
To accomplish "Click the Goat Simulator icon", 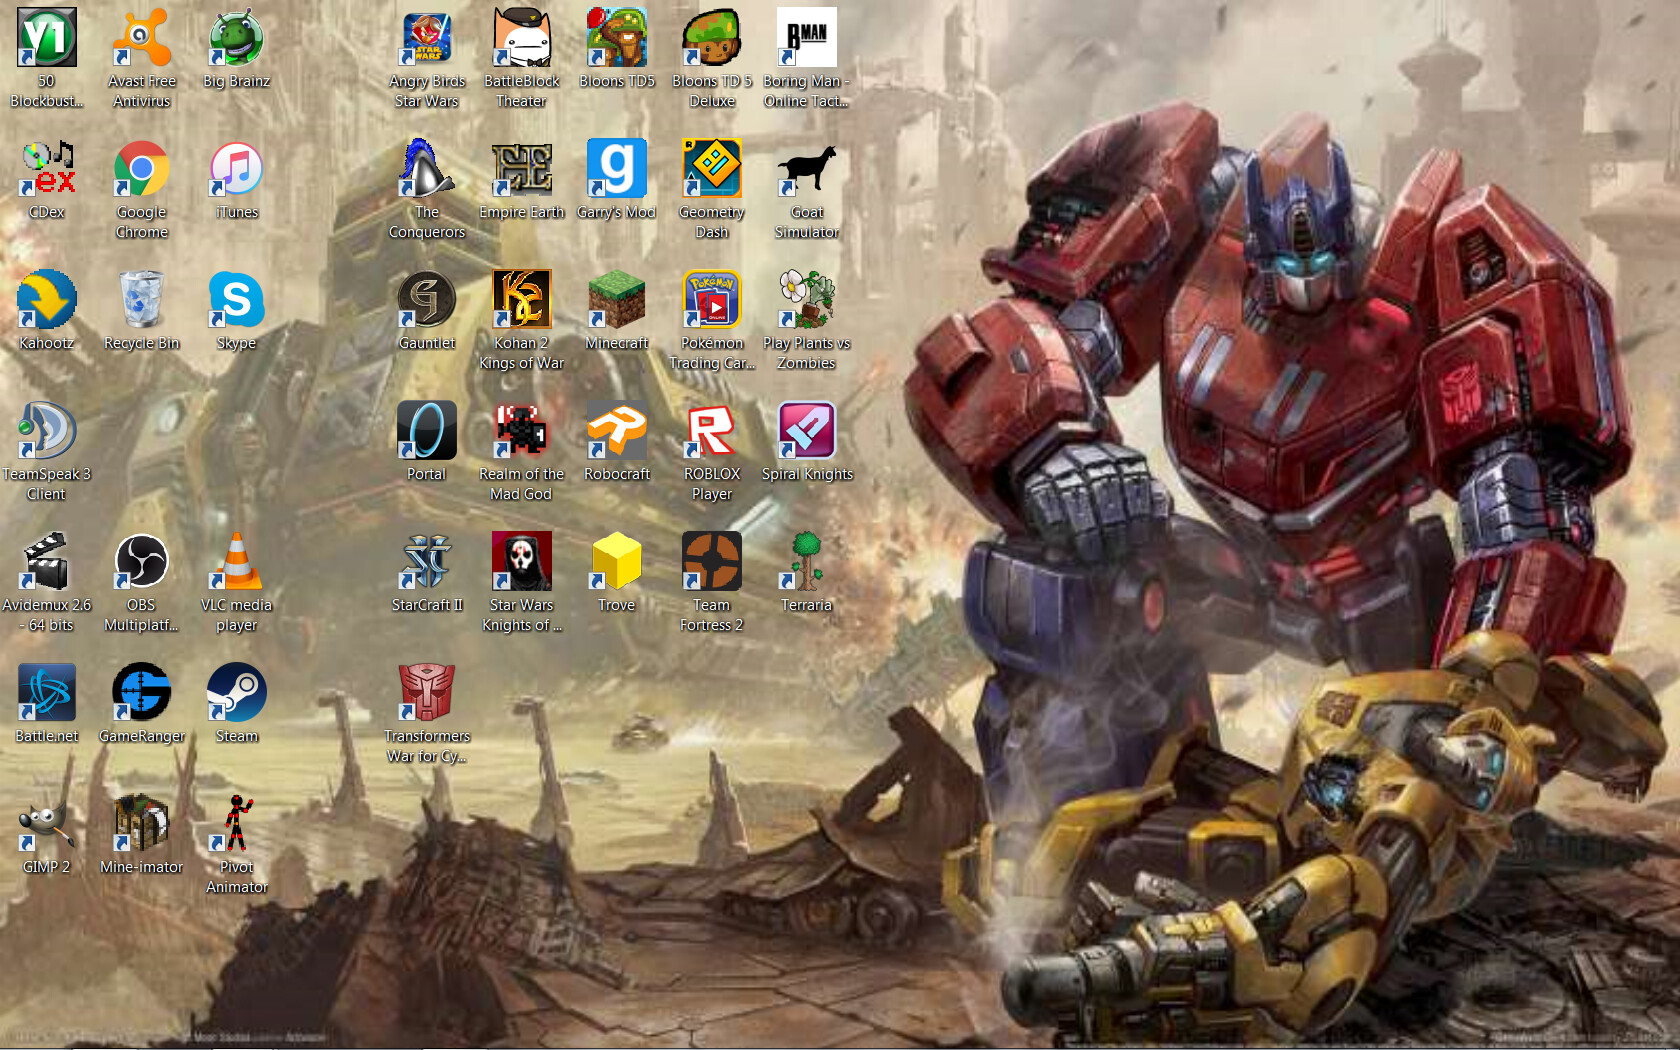I will click(x=806, y=169).
